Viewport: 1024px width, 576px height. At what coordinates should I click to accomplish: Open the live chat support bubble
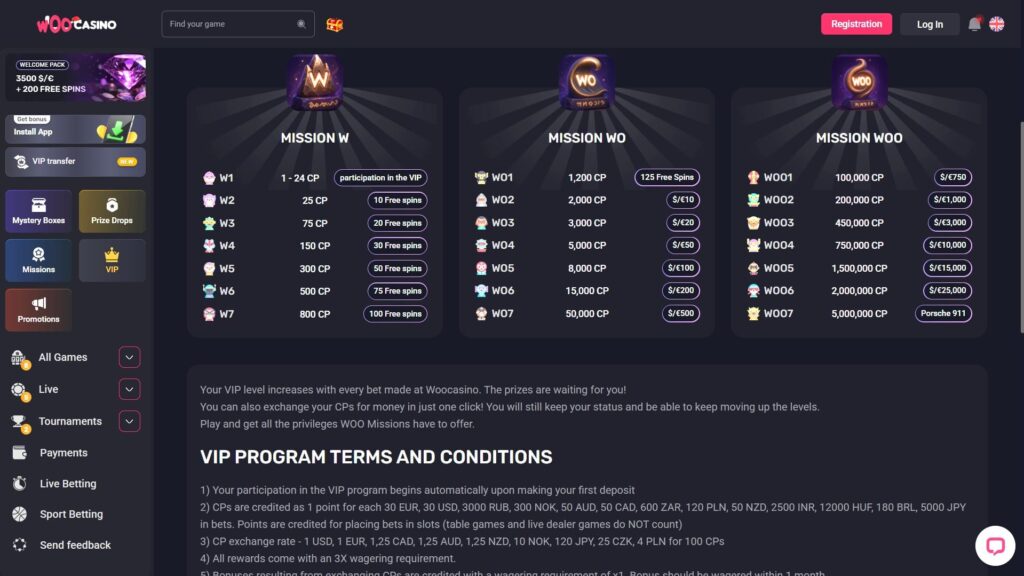pos(995,546)
